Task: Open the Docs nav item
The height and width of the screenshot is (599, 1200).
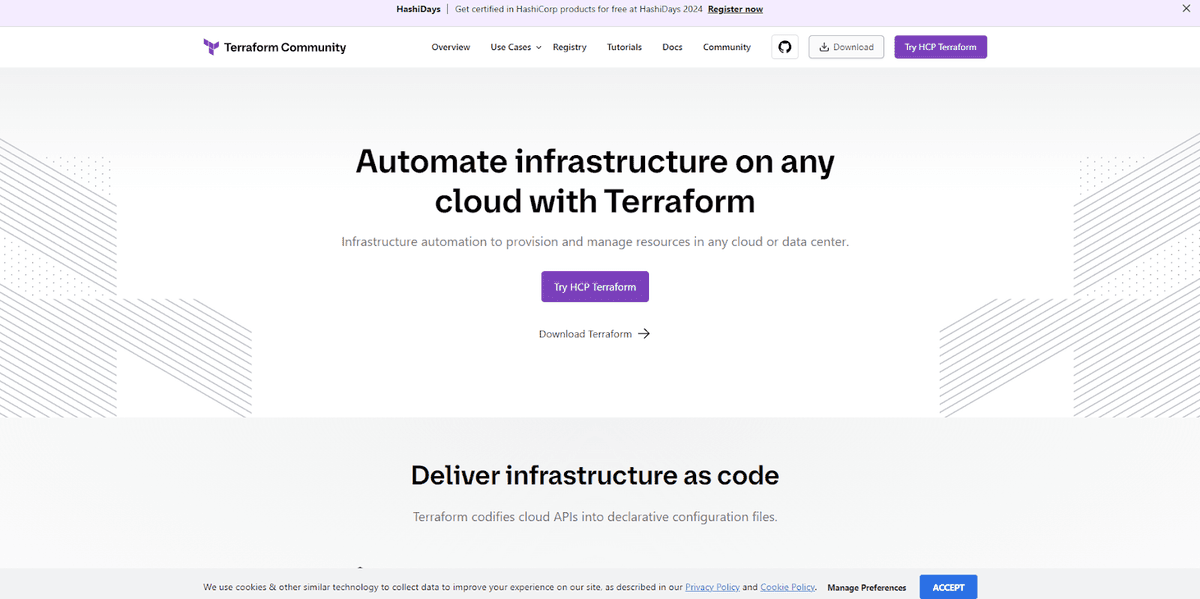Action: click(672, 47)
